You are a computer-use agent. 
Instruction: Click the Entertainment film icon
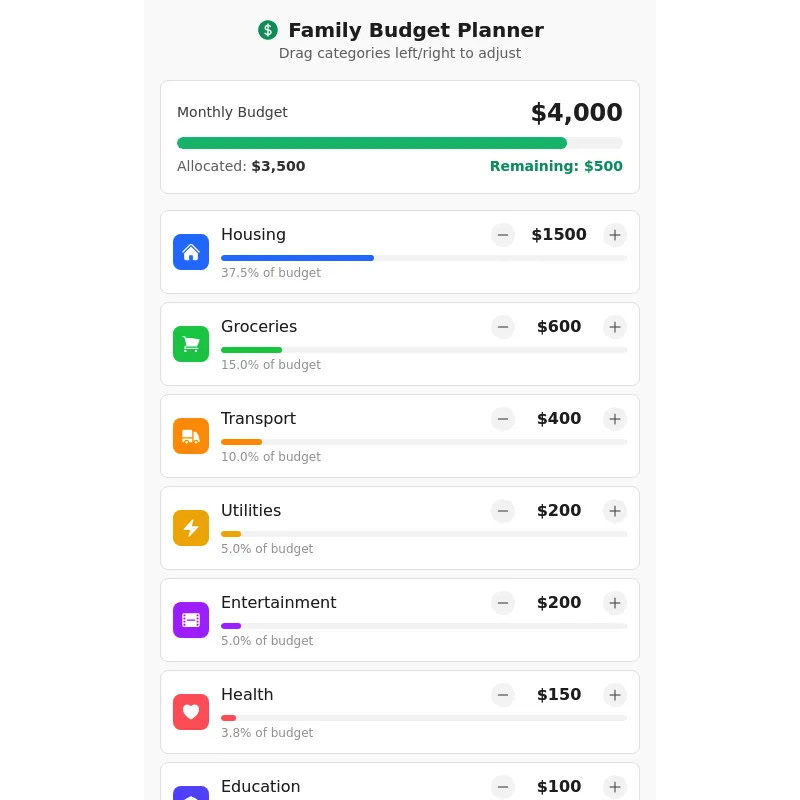[191, 620]
